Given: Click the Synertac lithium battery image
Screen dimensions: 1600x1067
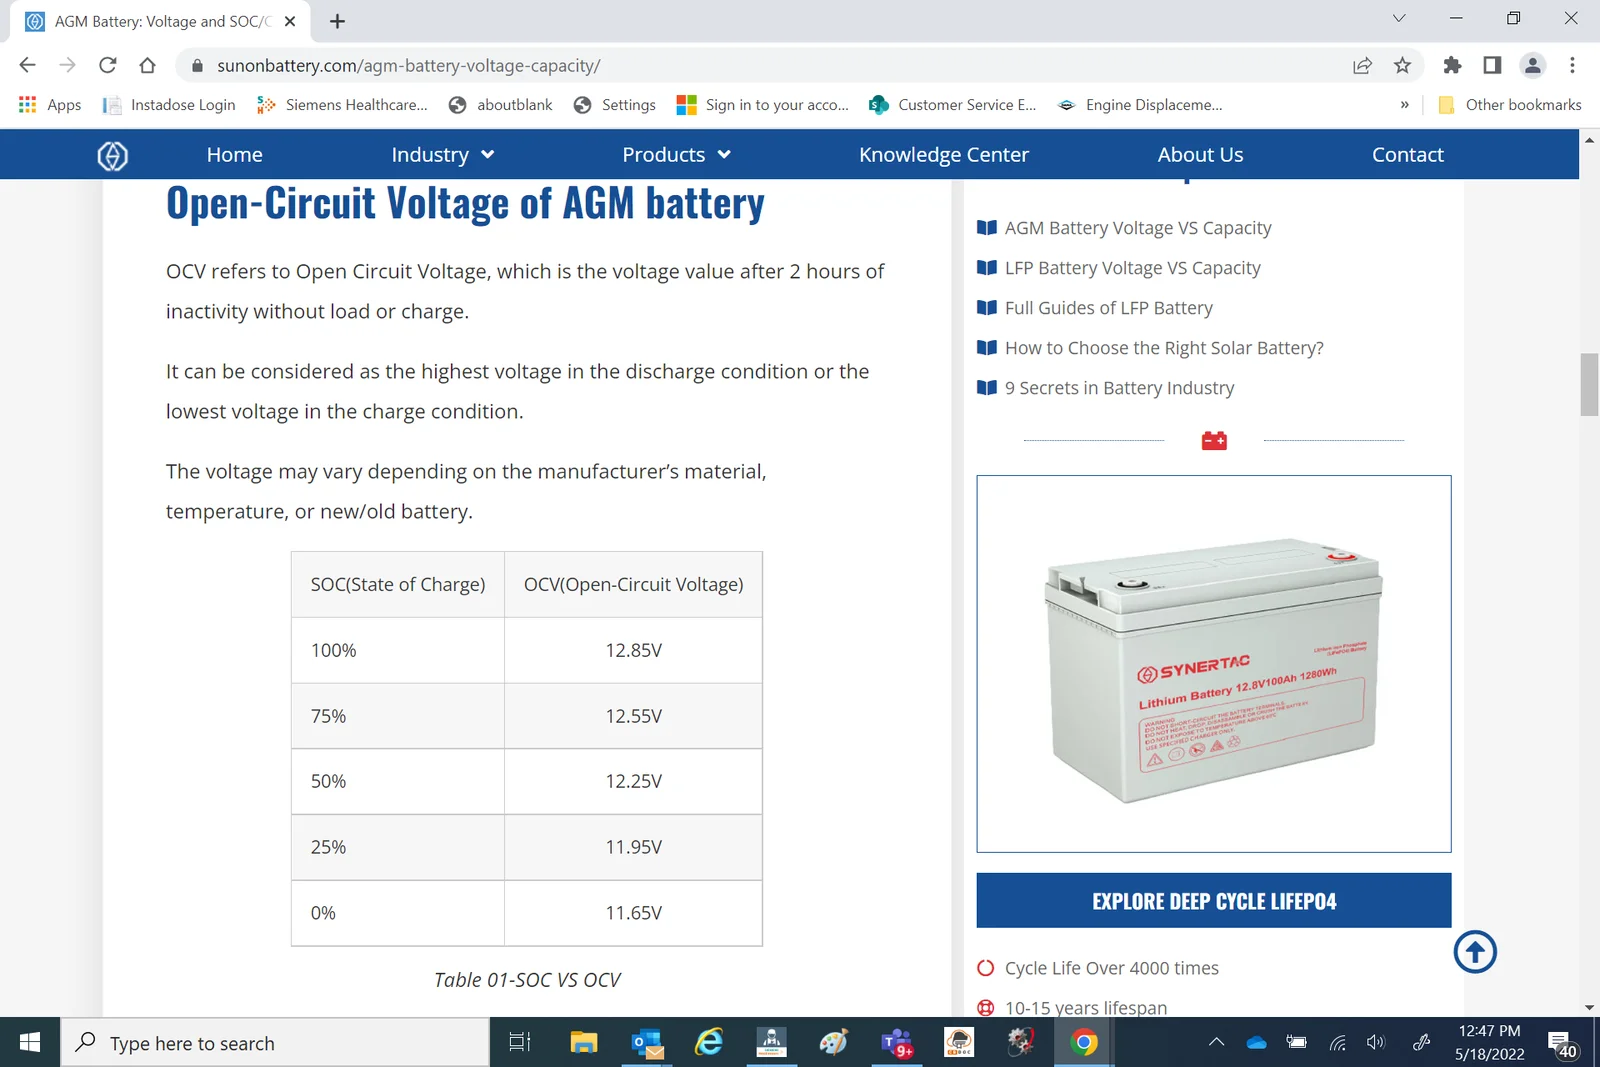Looking at the screenshot, I should (1213, 664).
